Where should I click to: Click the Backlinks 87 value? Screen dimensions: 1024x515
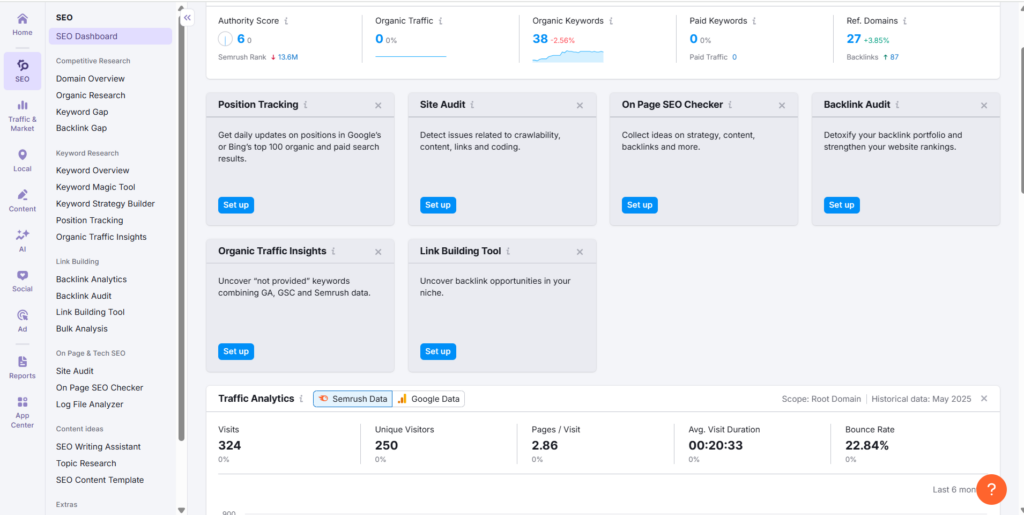895,57
